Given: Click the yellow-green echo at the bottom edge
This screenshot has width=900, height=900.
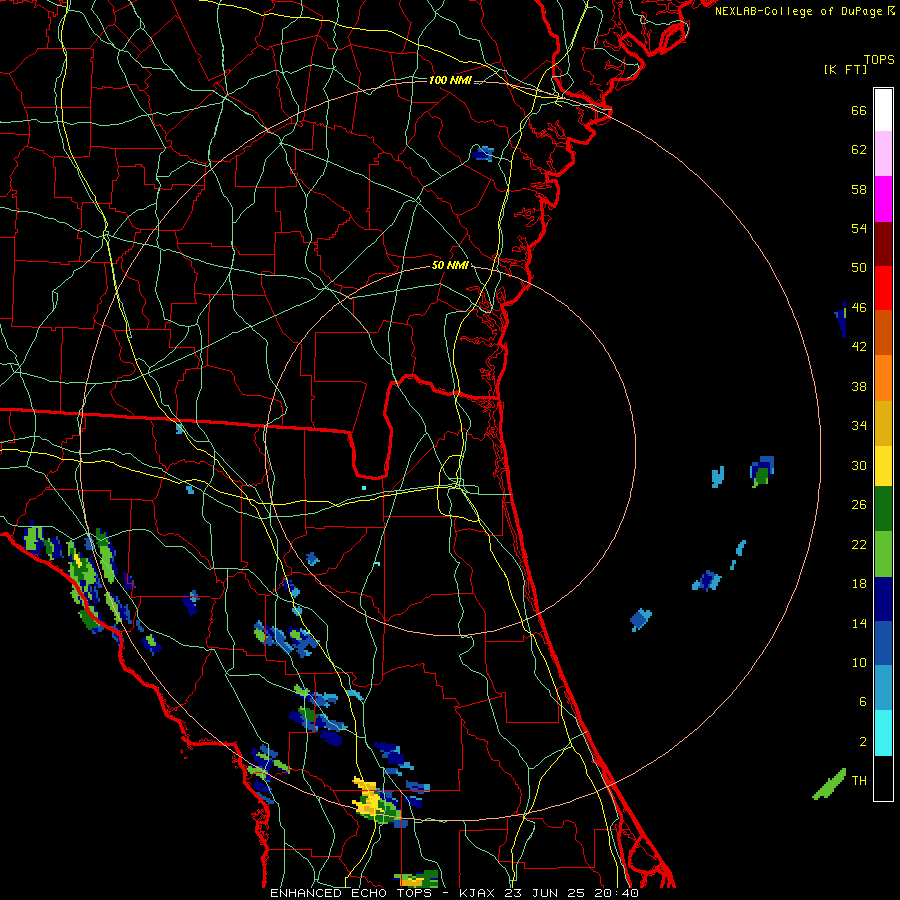Looking at the screenshot, I should (417, 879).
